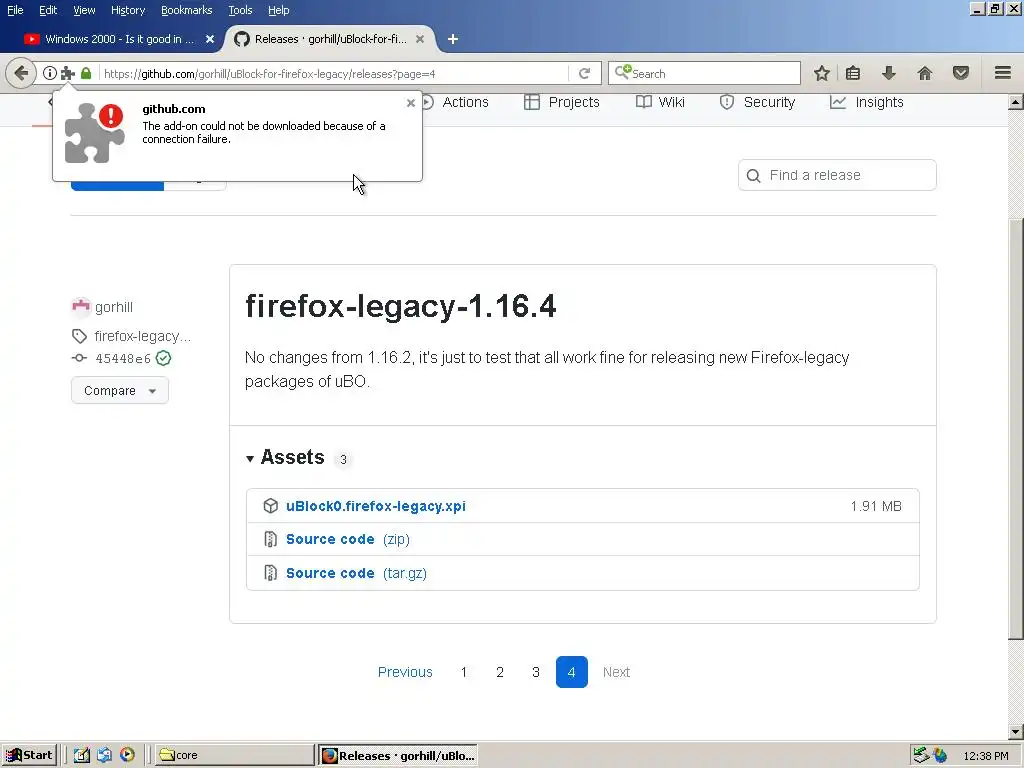Open the hamburger menu button
Viewport: 1024px width, 768px height.
(x=1002, y=73)
